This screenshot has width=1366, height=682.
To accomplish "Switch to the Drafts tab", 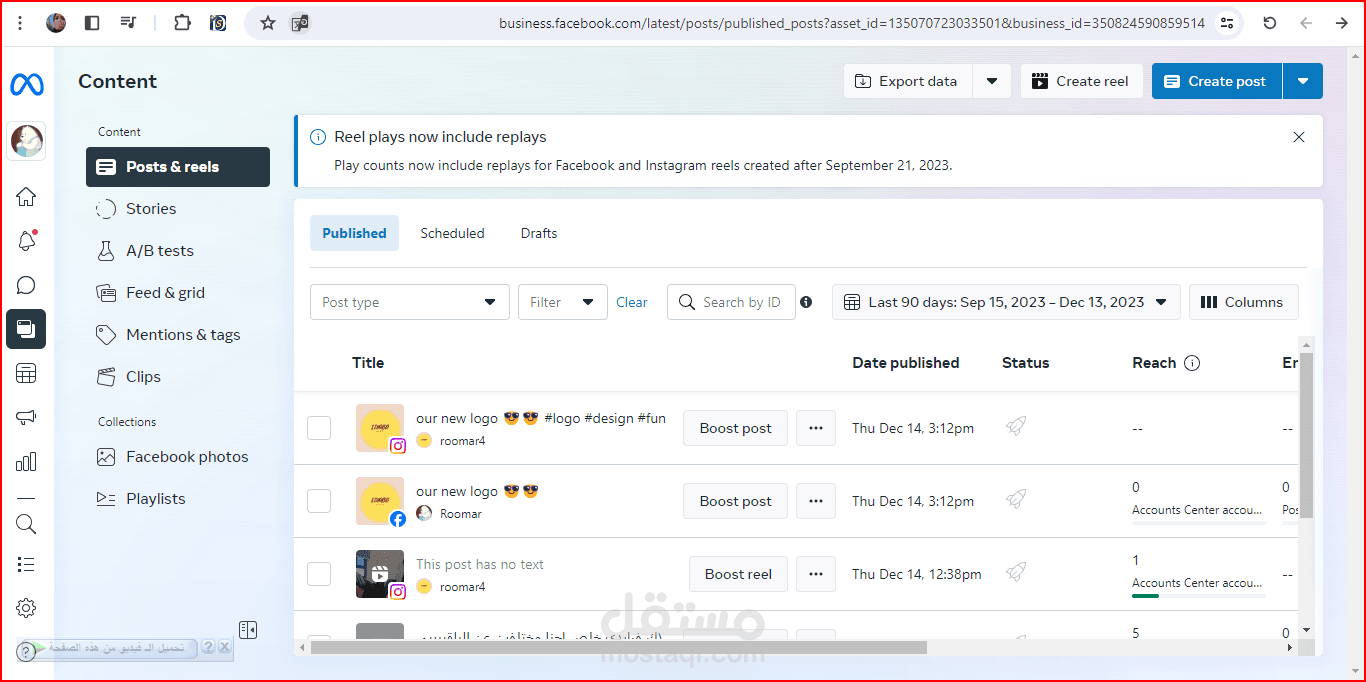I will click(539, 233).
